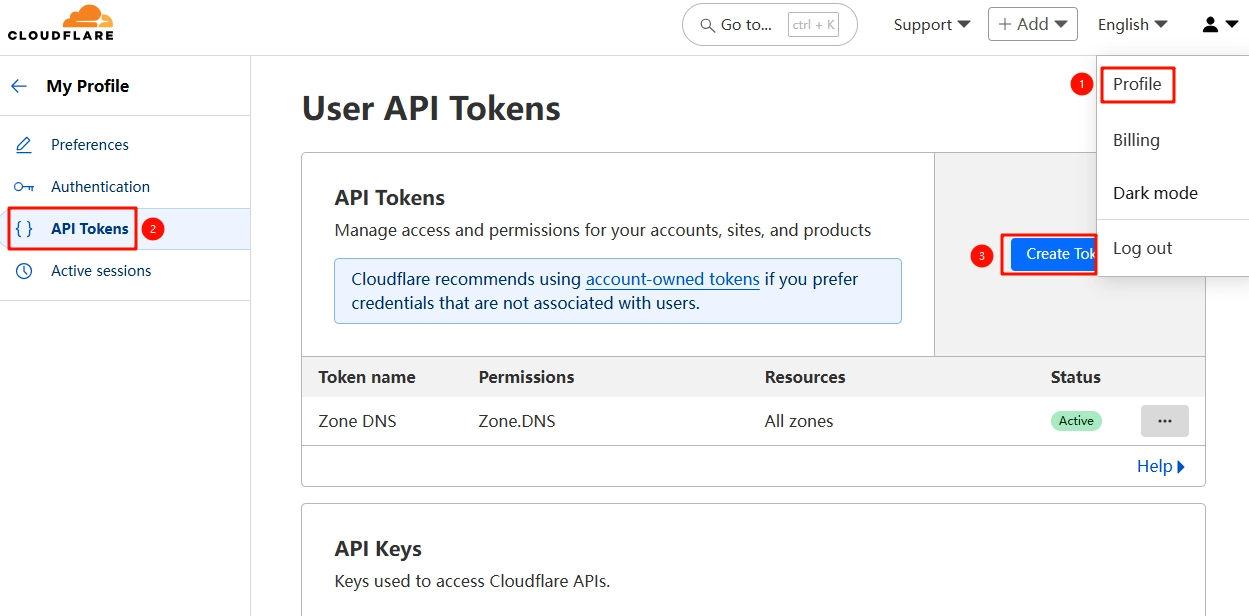Open the user profile avatar icon

1209,23
